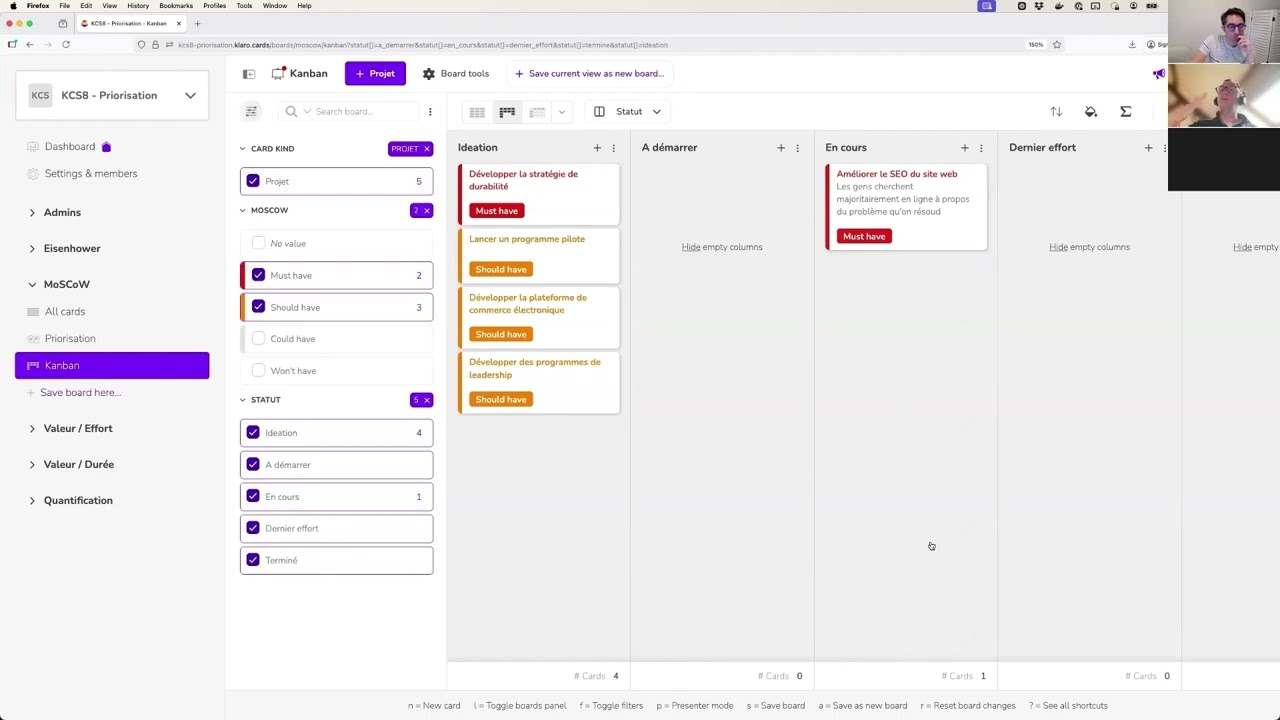Reload page in Firefox toolbar
This screenshot has height=720, width=1280.
point(66,44)
